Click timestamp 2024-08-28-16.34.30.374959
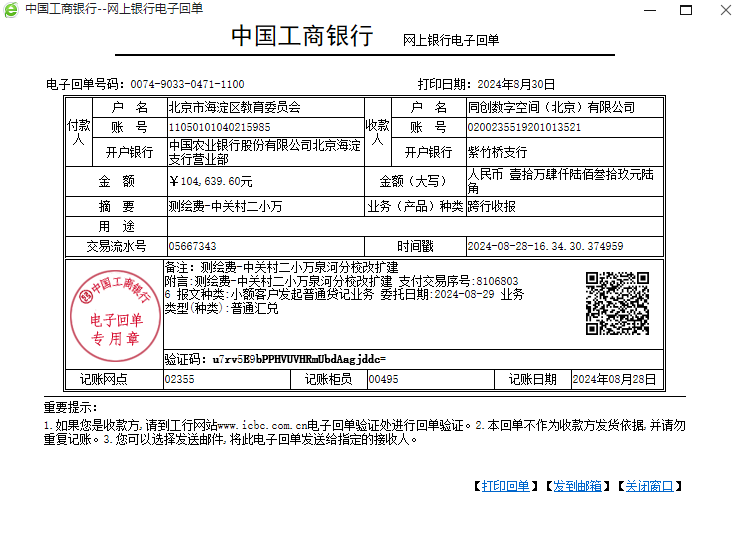This screenshot has height=560, width=744. [545, 246]
